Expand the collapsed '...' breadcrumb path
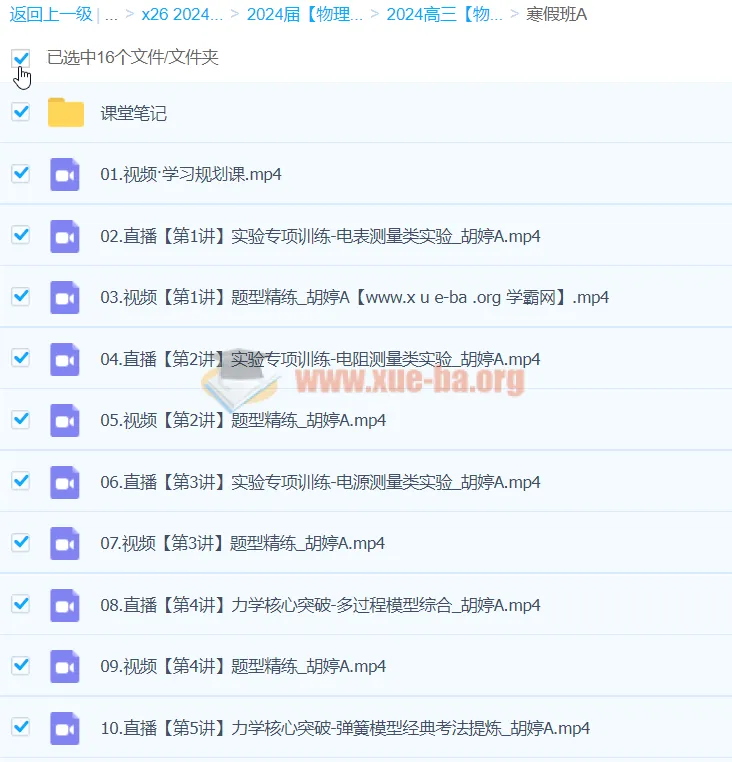732x762 pixels. 111,14
